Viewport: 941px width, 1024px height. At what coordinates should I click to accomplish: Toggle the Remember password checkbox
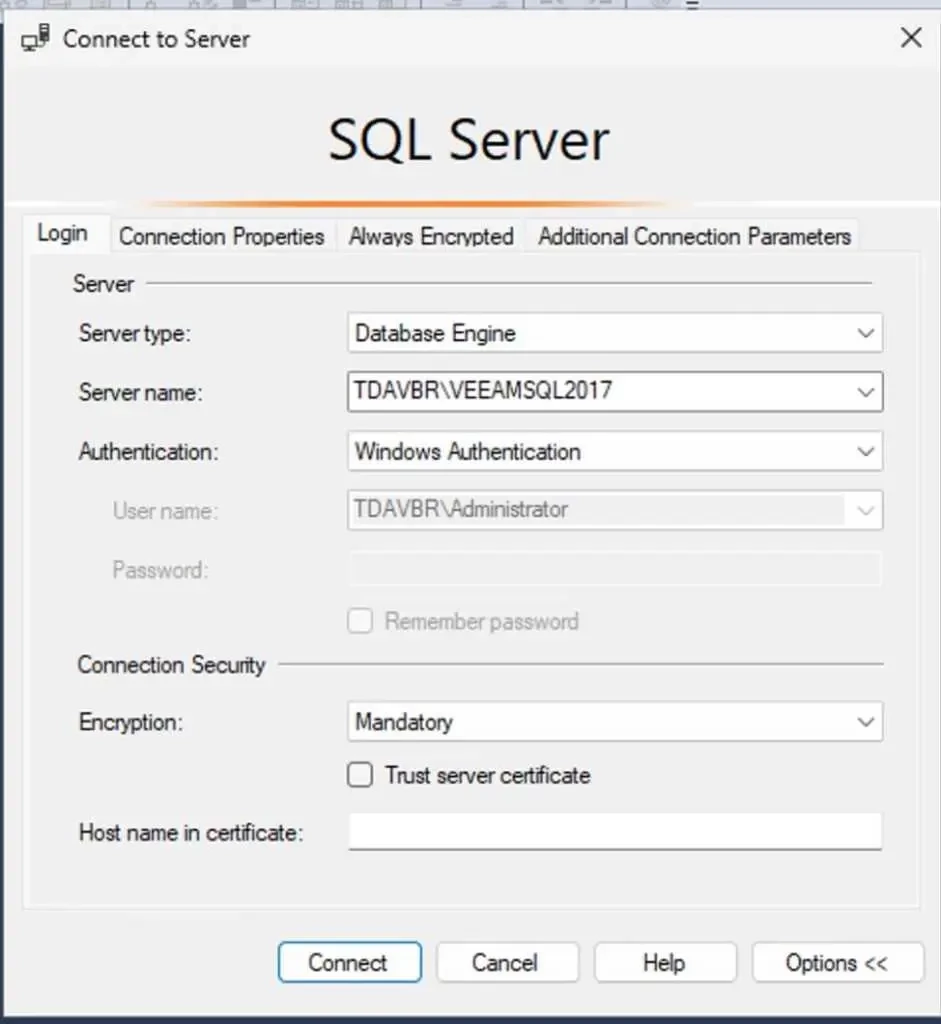(360, 620)
